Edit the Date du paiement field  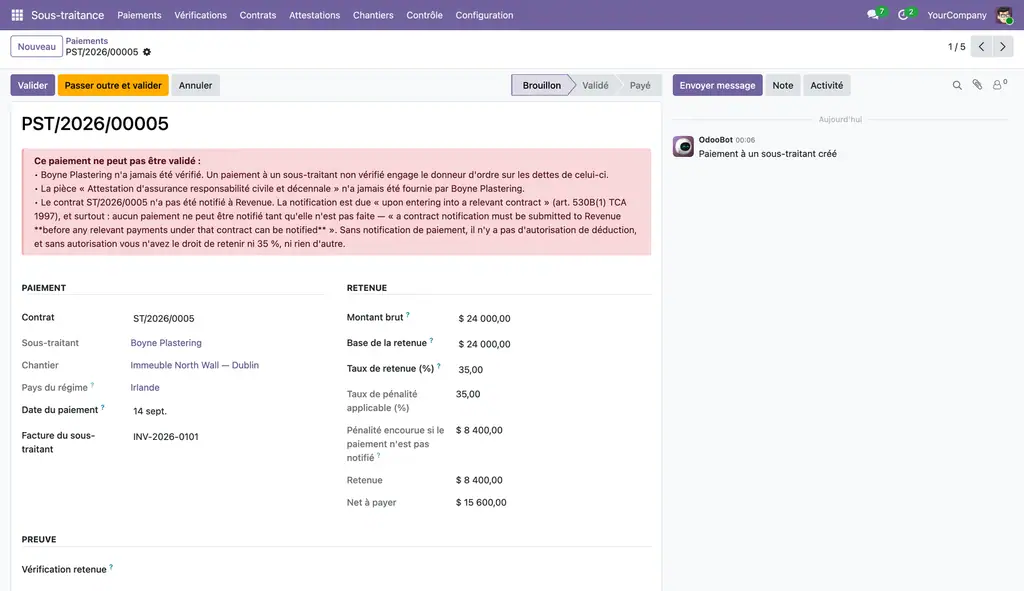[x=226, y=411]
